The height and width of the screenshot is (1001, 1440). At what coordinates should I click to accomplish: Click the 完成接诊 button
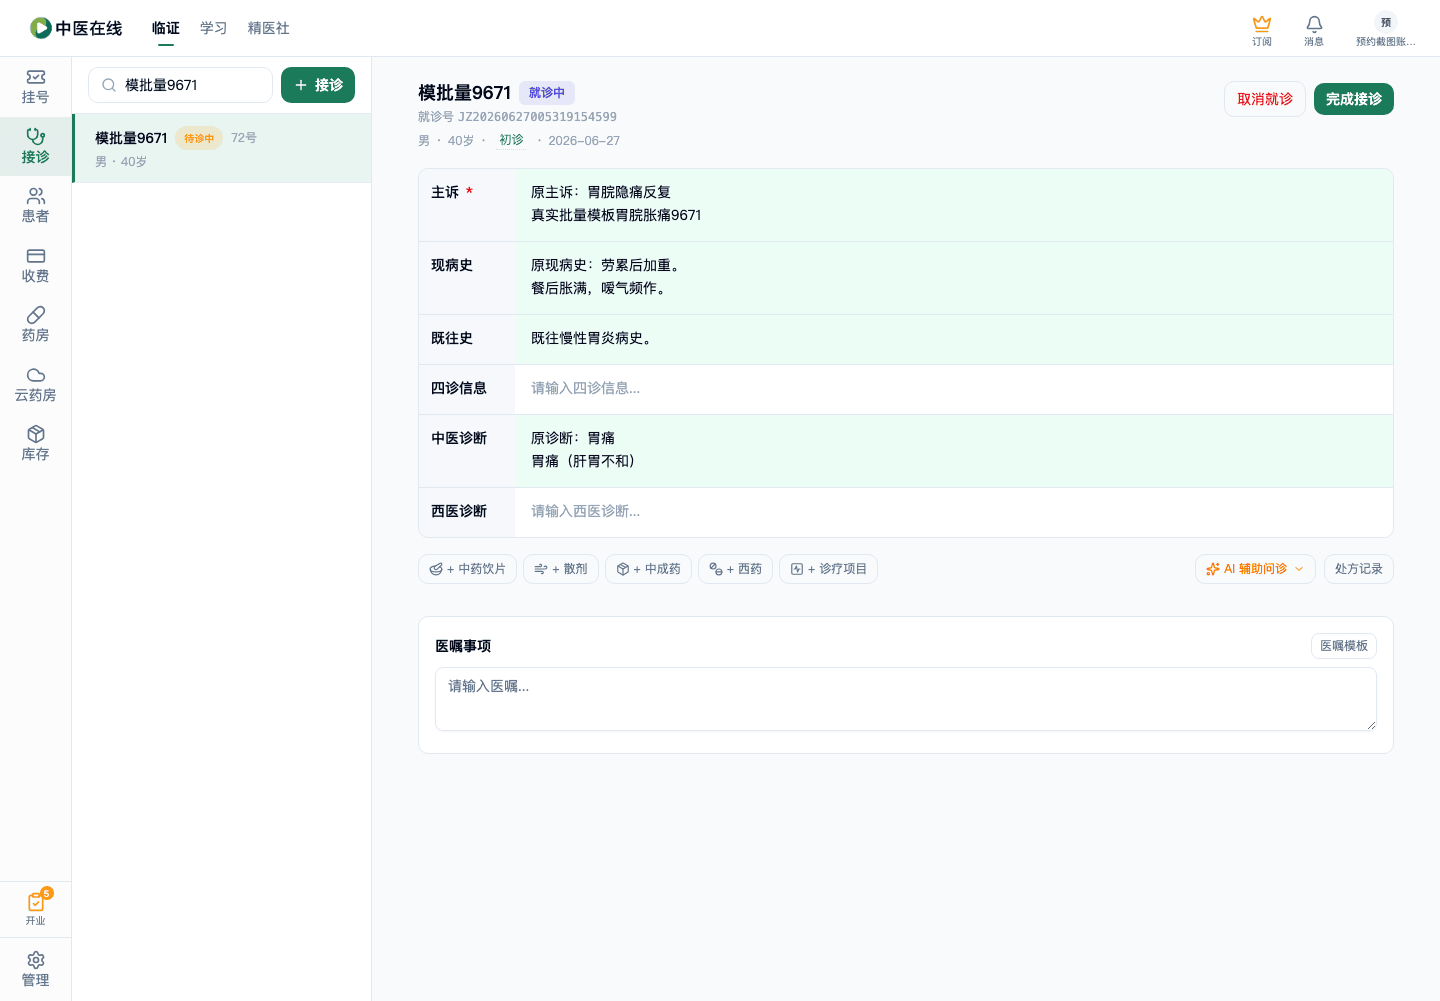[x=1354, y=99]
